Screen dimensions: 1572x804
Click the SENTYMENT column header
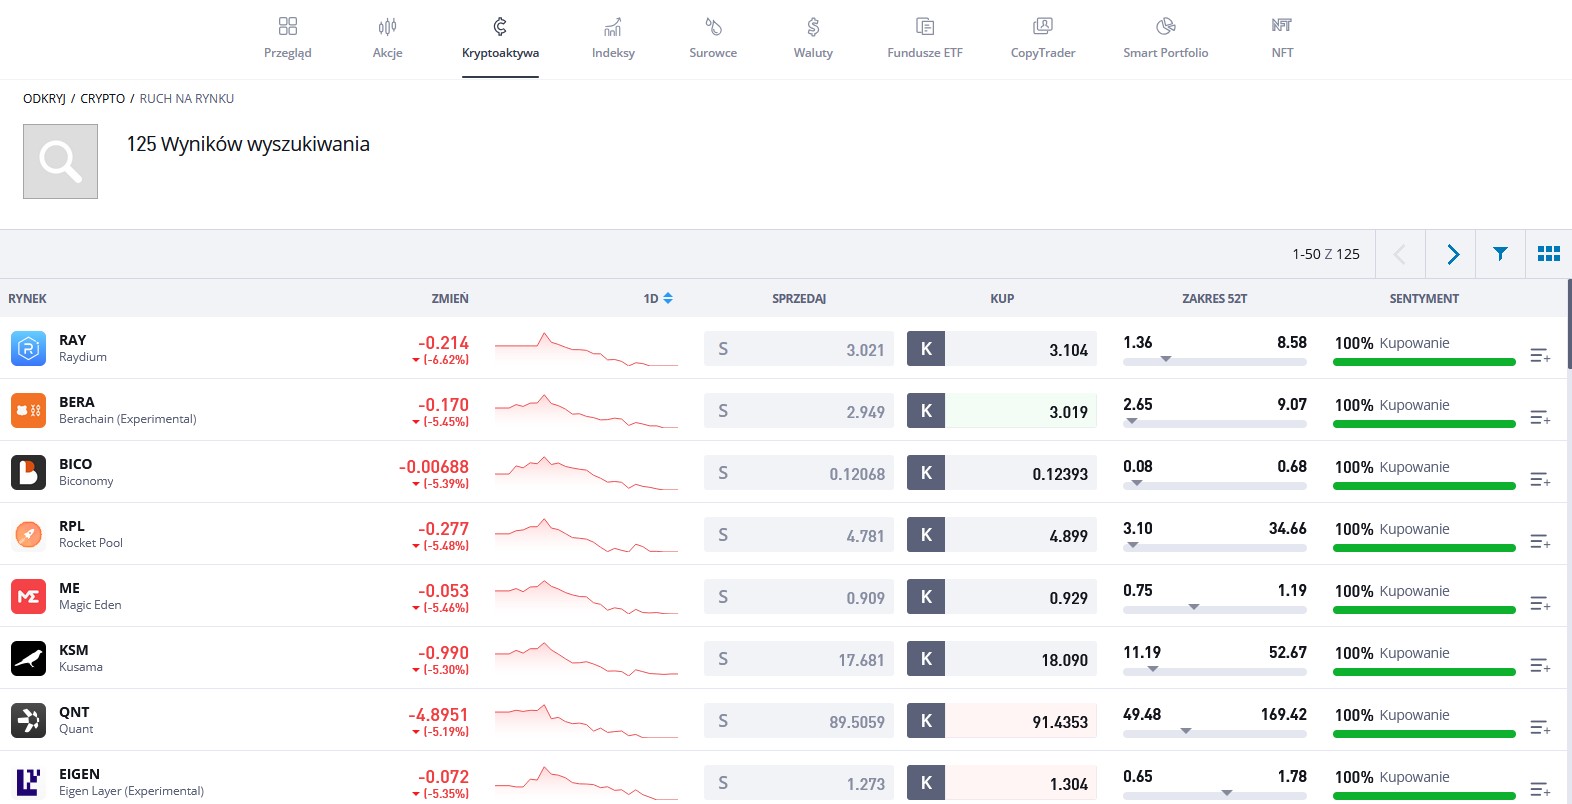(x=1424, y=298)
